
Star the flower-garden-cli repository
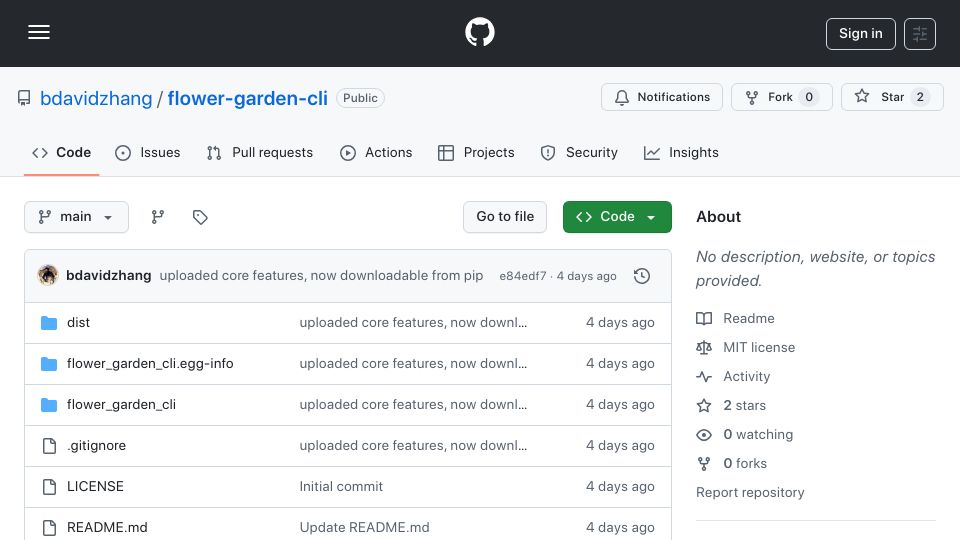tap(892, 97)
